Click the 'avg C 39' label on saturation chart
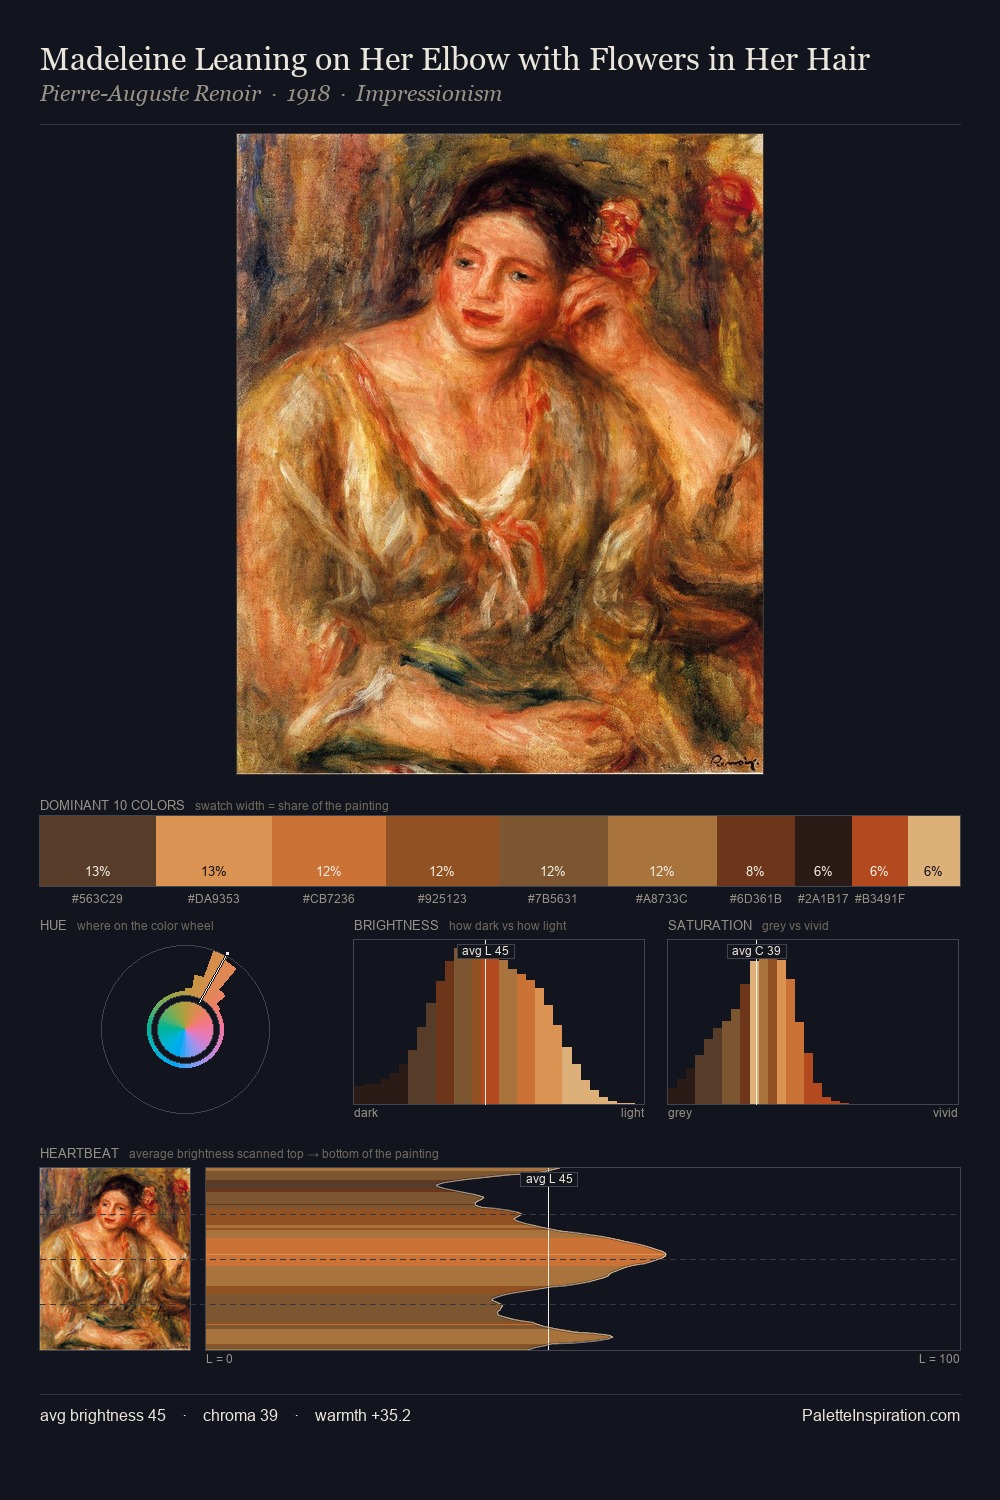Viewport: 1000px width, 1500px height. coord(756,951)
